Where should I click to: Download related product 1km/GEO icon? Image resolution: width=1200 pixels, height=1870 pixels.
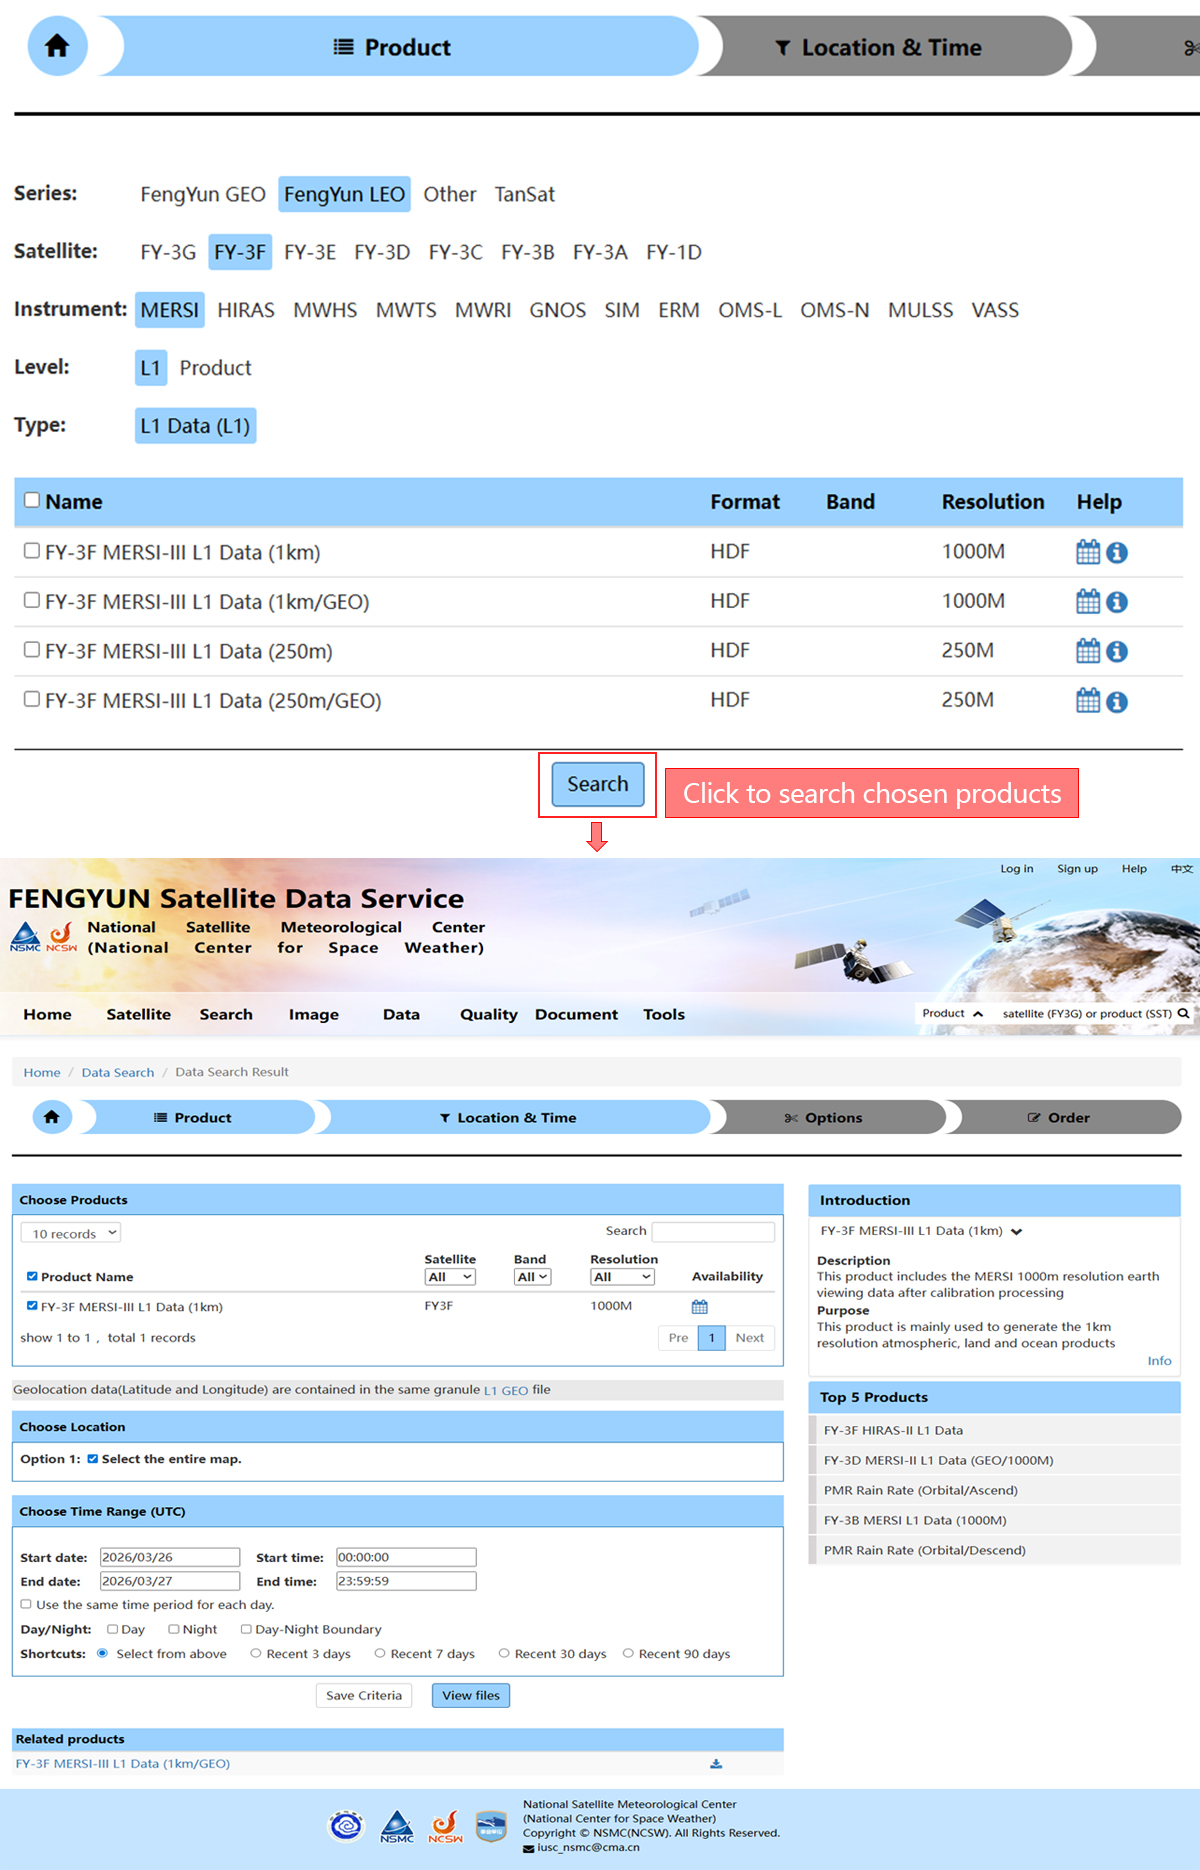[x=716, y=1764]
